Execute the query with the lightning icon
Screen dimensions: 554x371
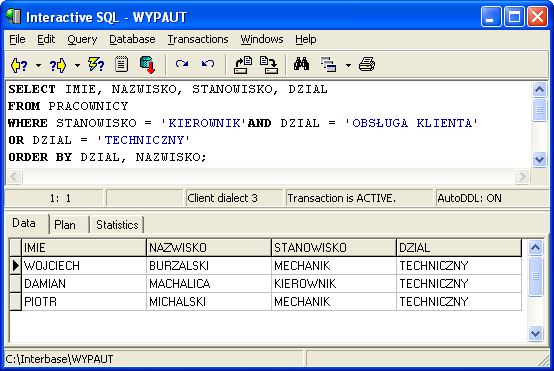click(x=96, y=65)
